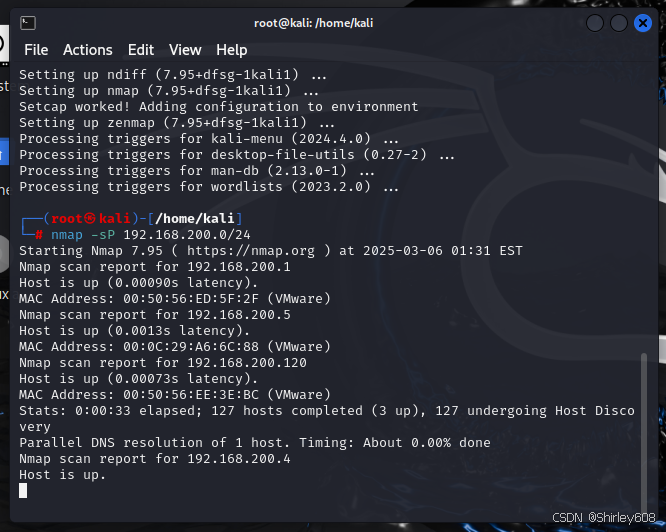The height and width of the screenshot is (532, 666).
Task: Click the 'nmap -sP 192.168.200.0/24' command
Action: tap(151, 235)
